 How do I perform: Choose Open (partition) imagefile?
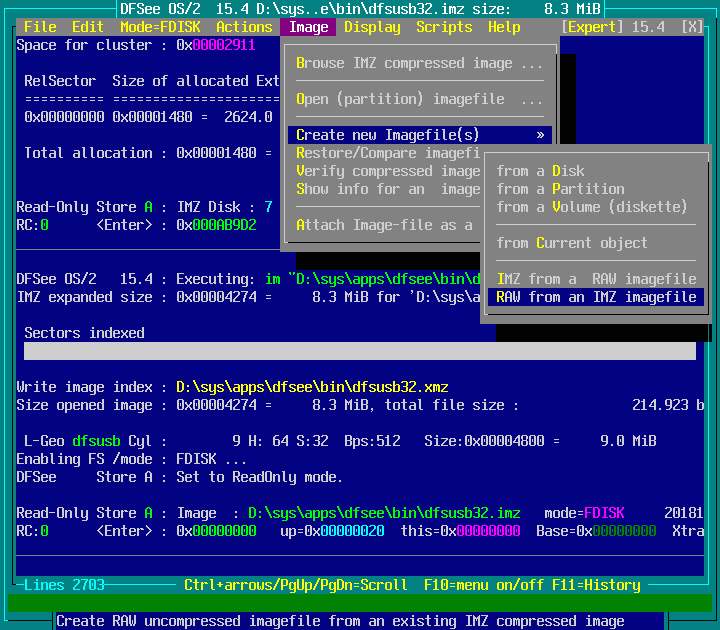point(420,99)
